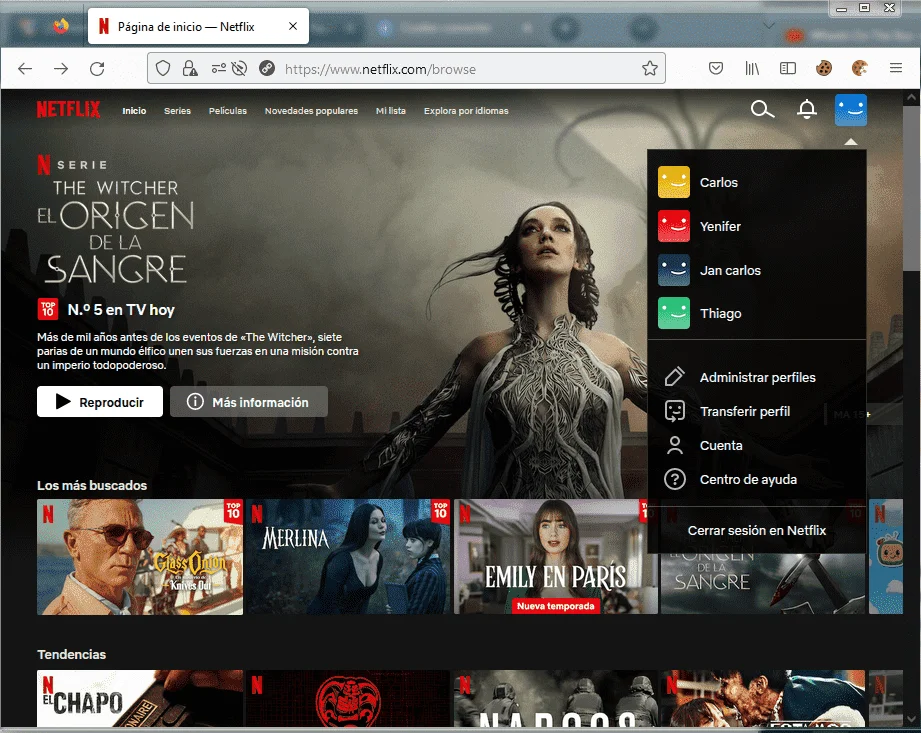Open the Cobra Kai red snake thumbnail
This screenshot has width=921, height=733.
pyautogui.click(x=348, y=698)
